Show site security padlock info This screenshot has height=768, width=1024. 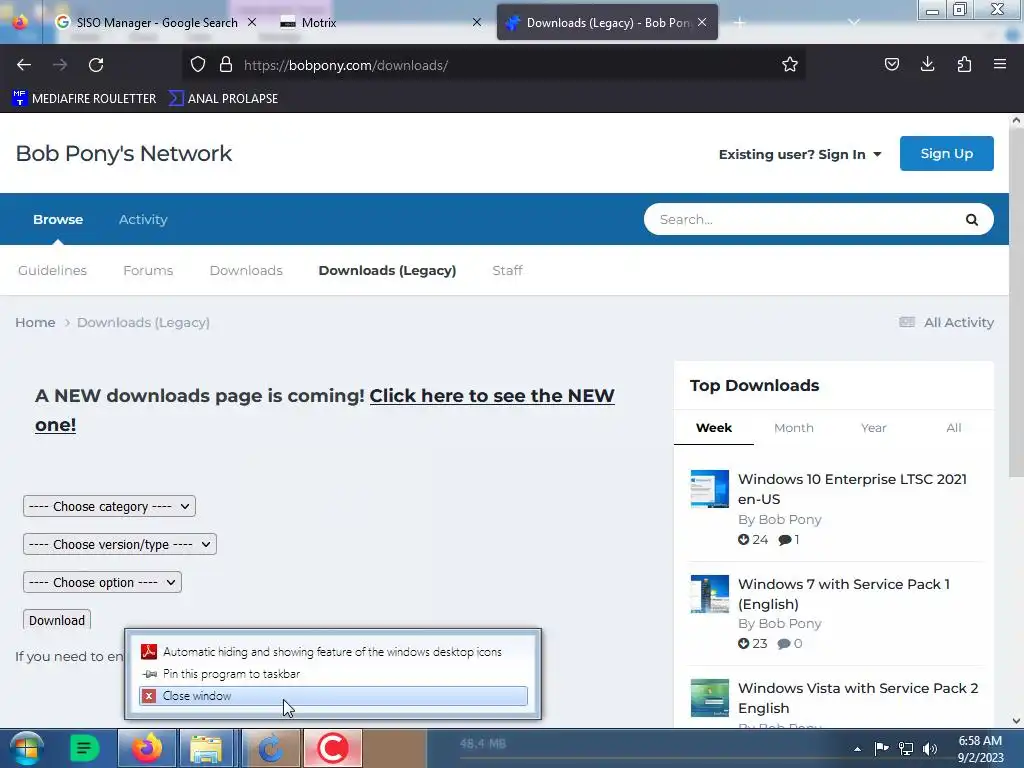pos(226,64)
